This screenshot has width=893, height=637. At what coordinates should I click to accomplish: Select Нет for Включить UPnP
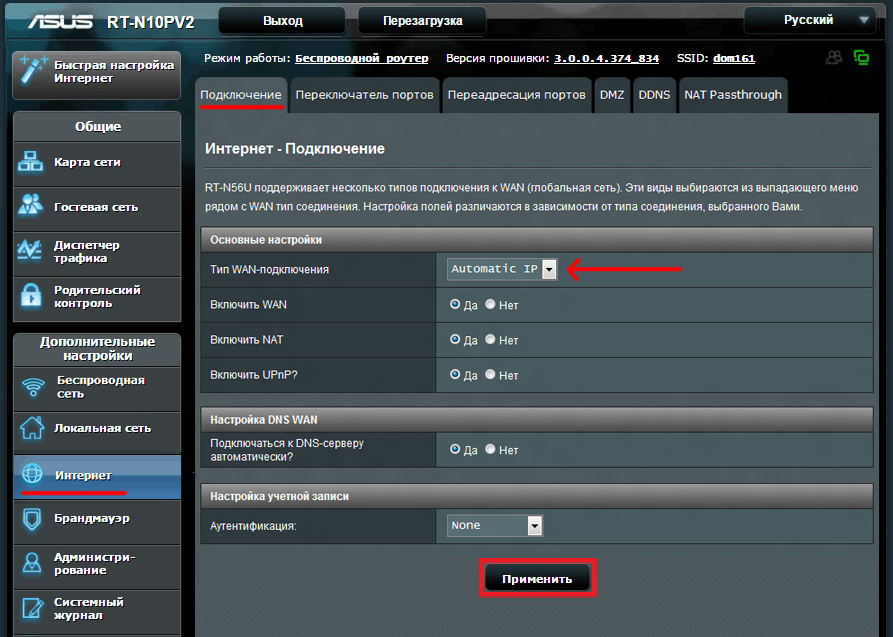click(x=490, y=375)
